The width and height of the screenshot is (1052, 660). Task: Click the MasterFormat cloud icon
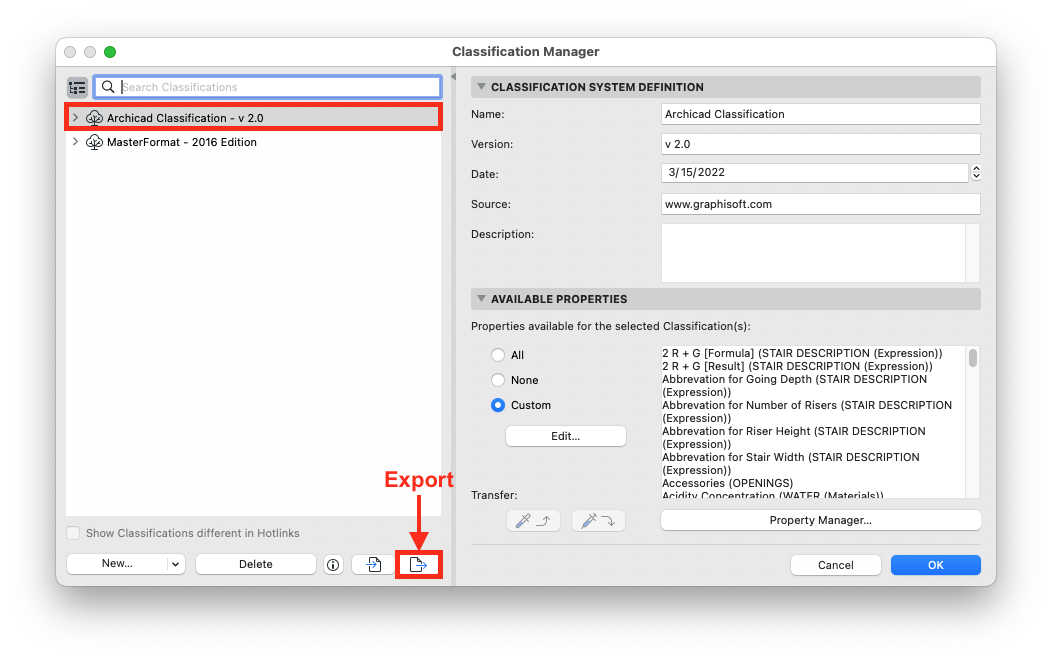tap(95, 142)
